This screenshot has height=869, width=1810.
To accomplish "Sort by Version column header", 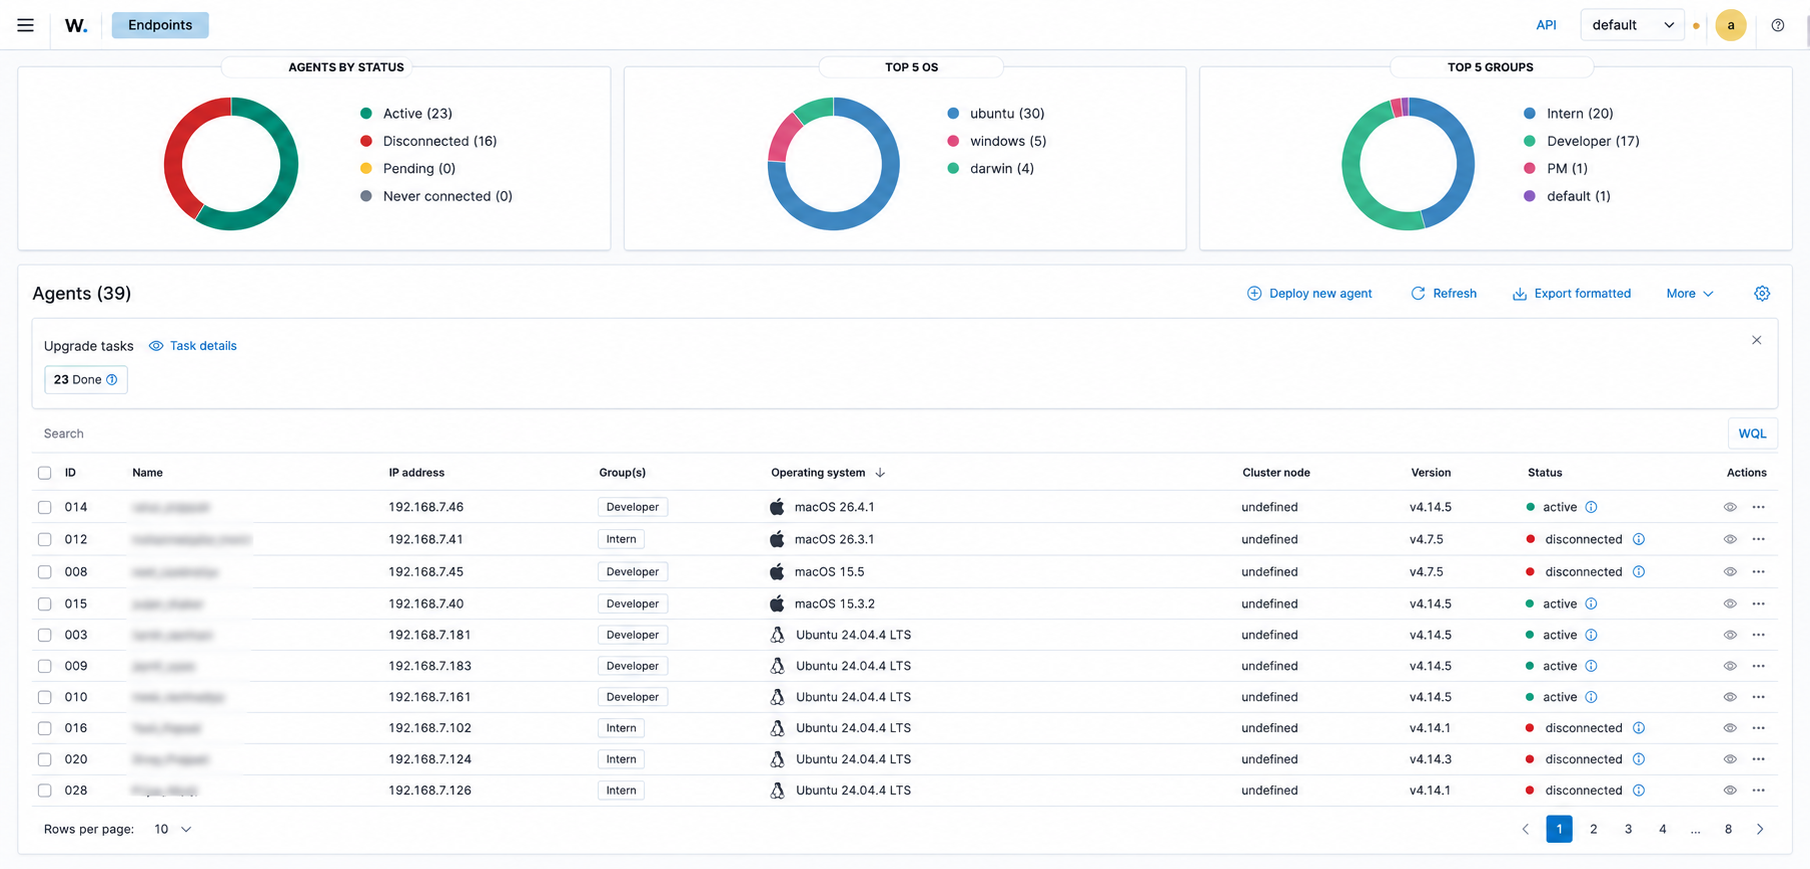I will [x=1431, y=473].
